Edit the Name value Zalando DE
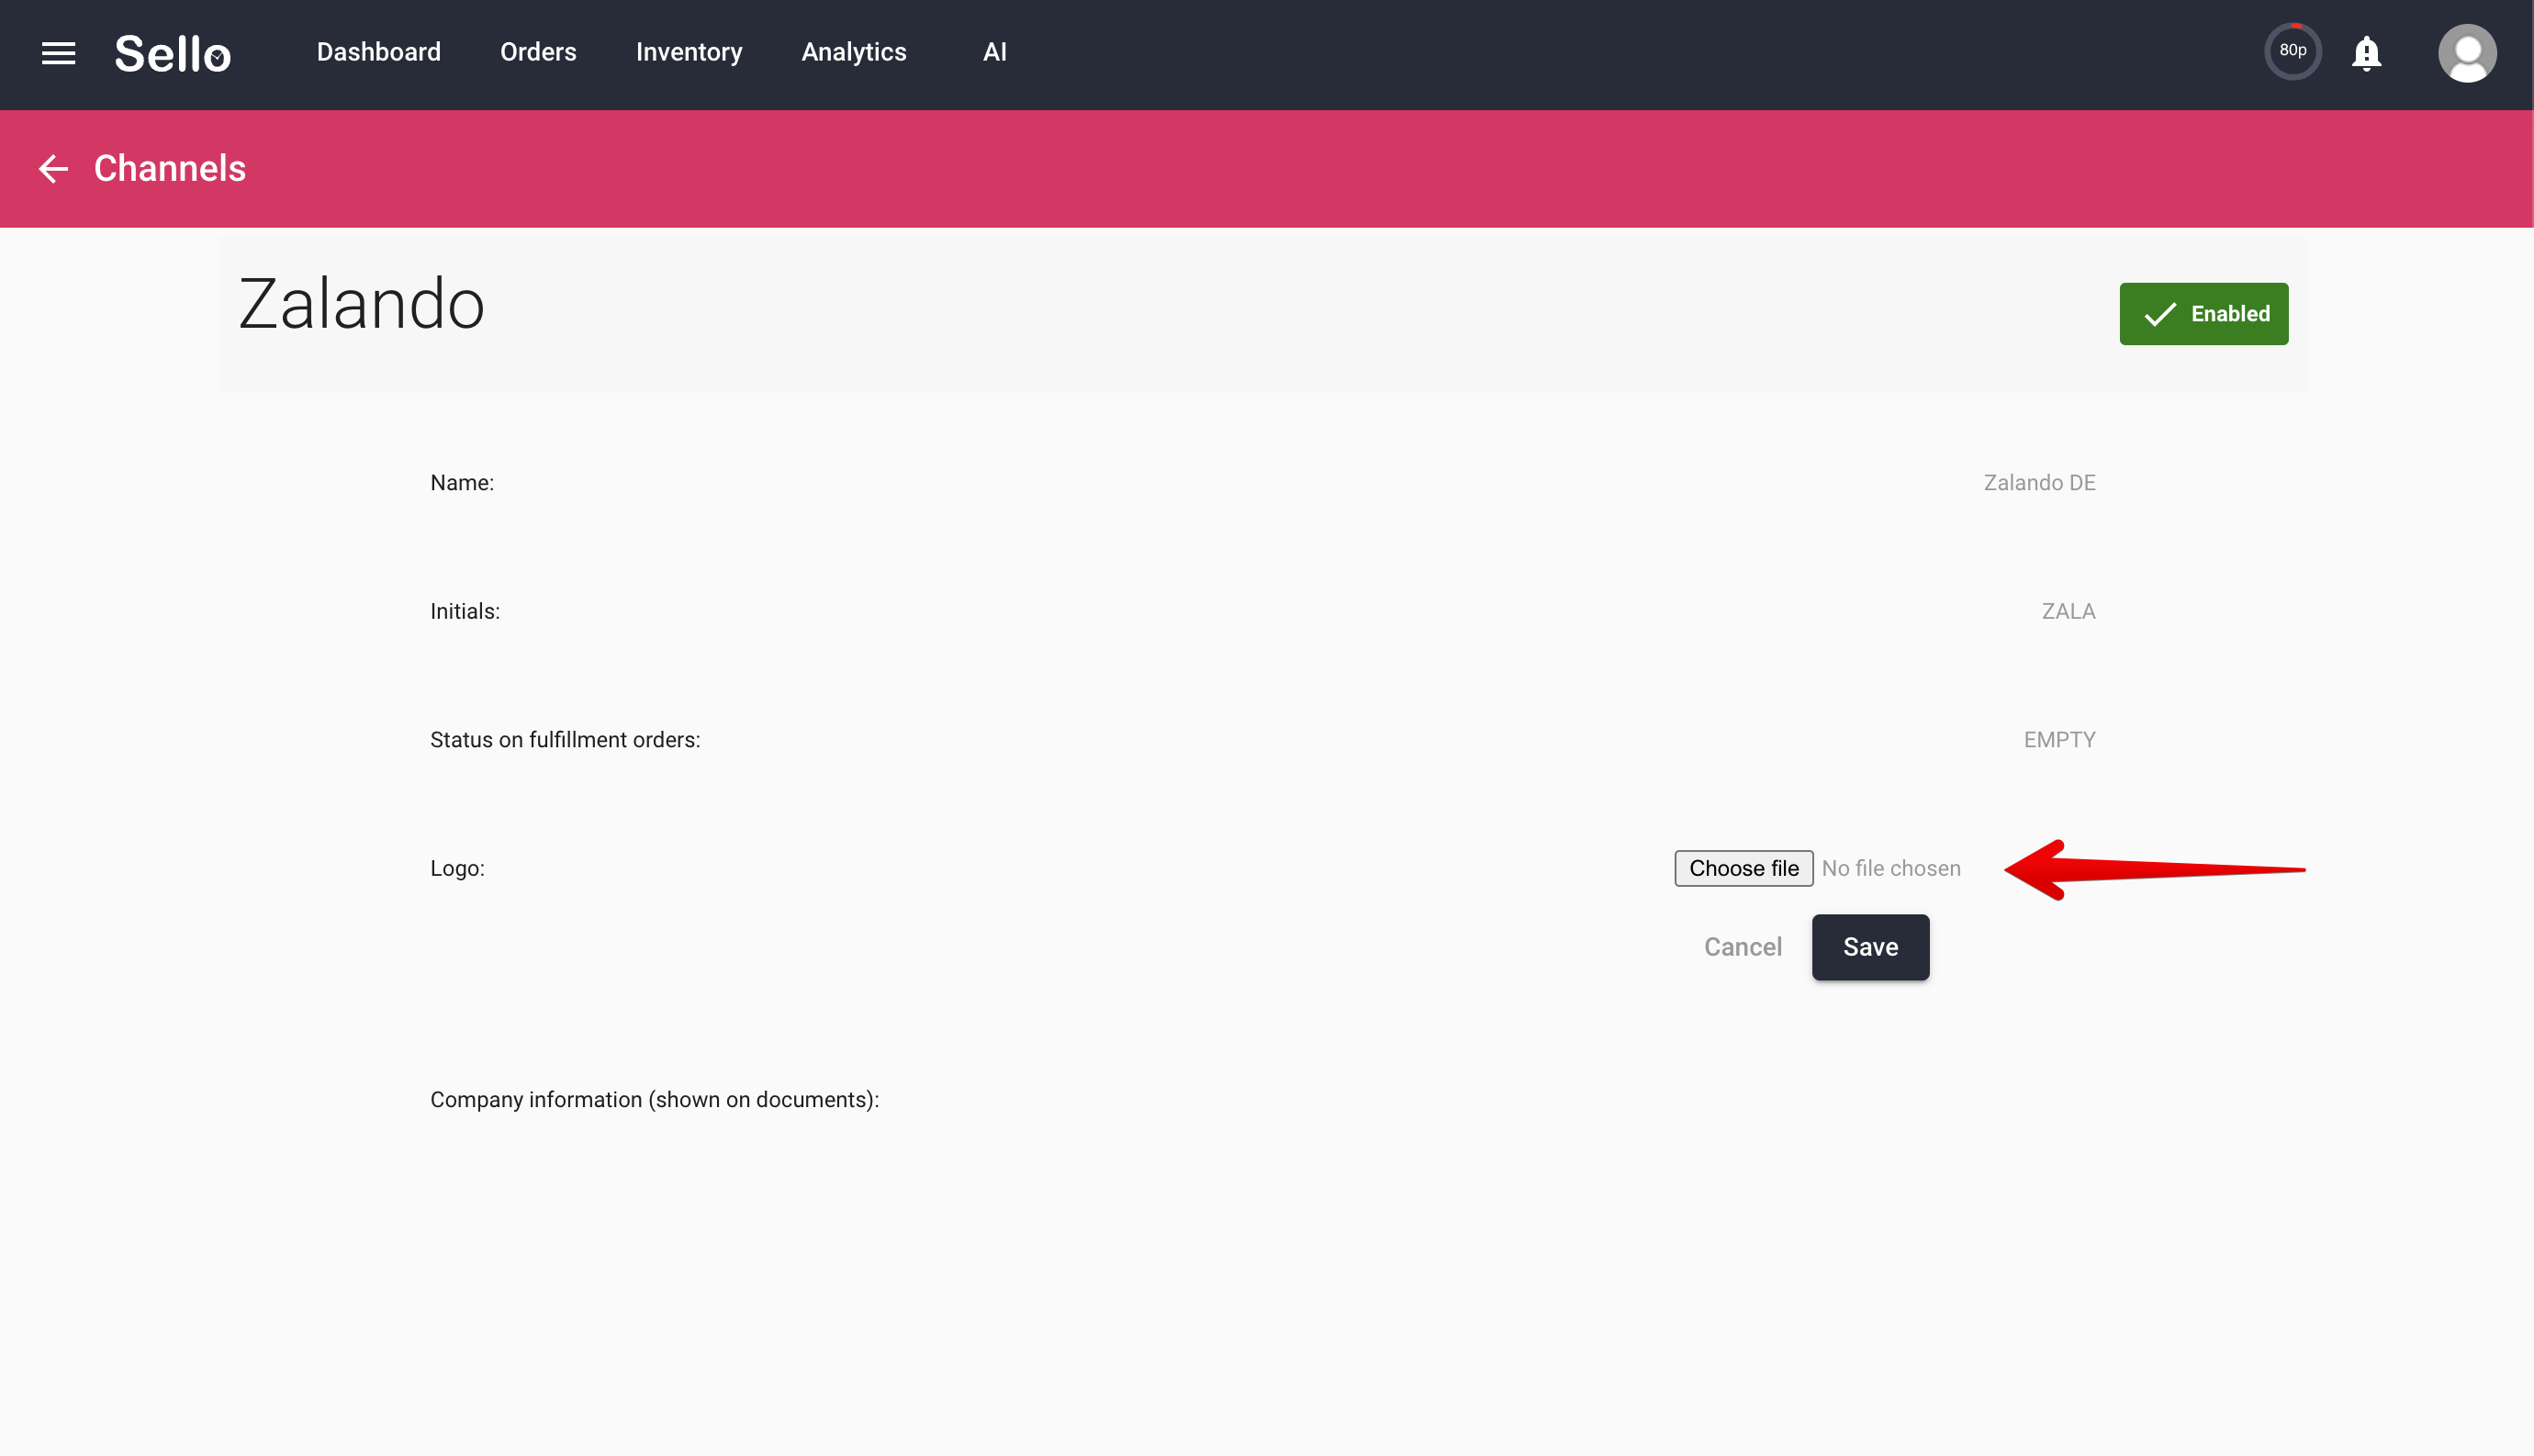Image resolution: width=2534 pixels, height=1456 pixels. 2039,483
